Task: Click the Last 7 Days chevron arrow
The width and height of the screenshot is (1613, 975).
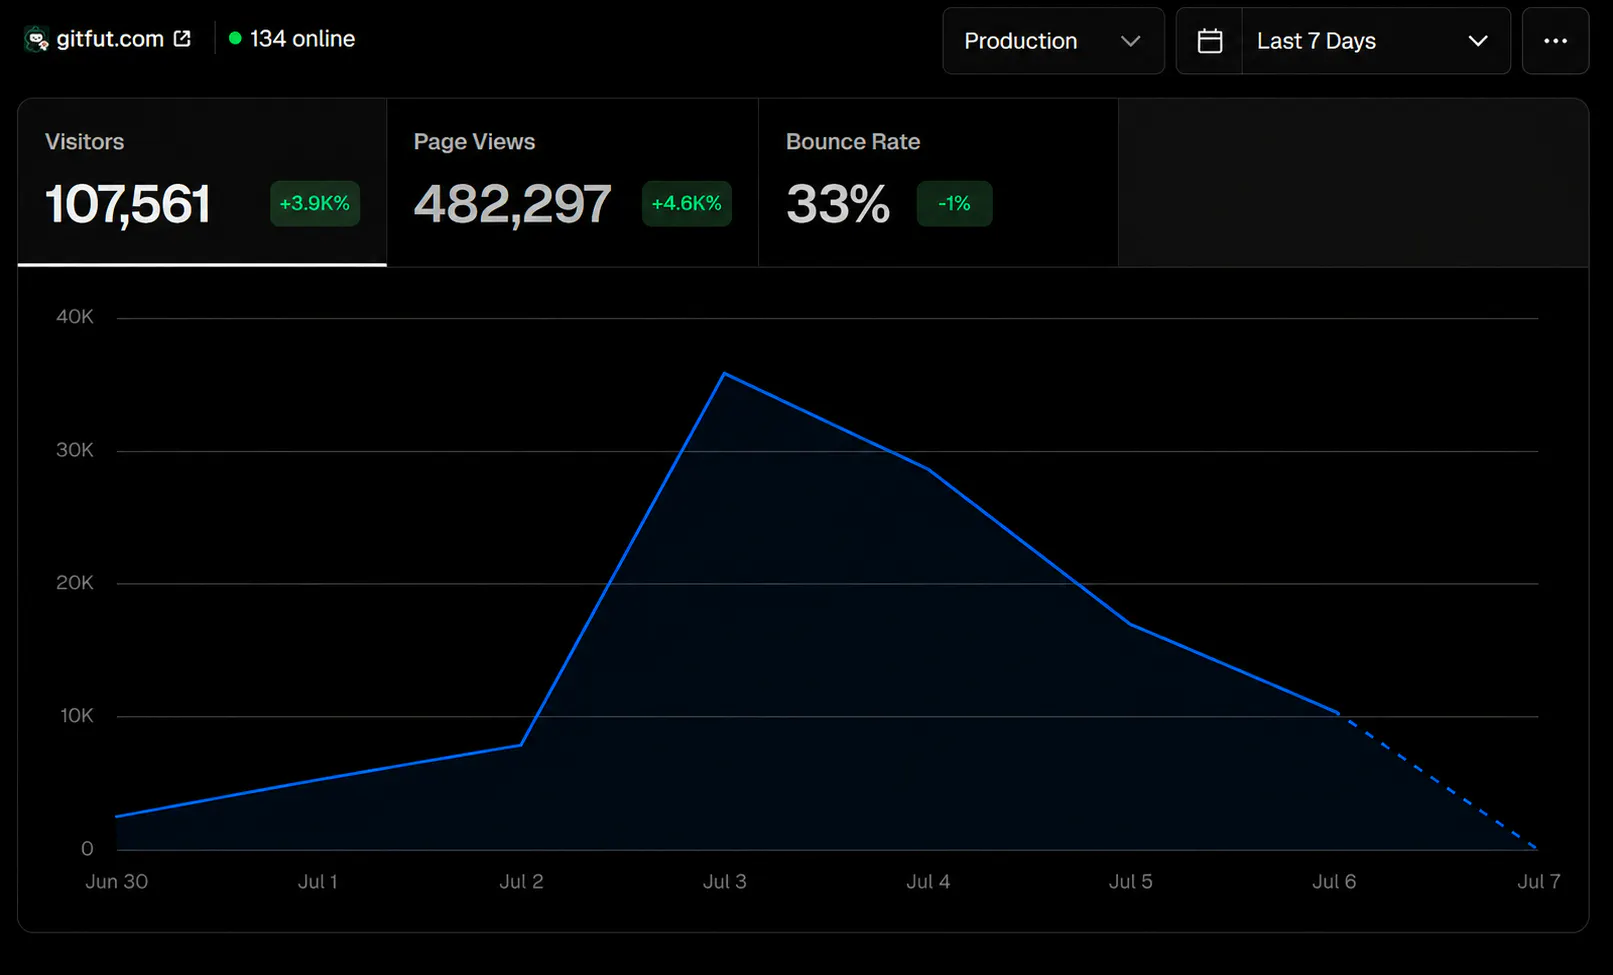Action: point(1477,41)
